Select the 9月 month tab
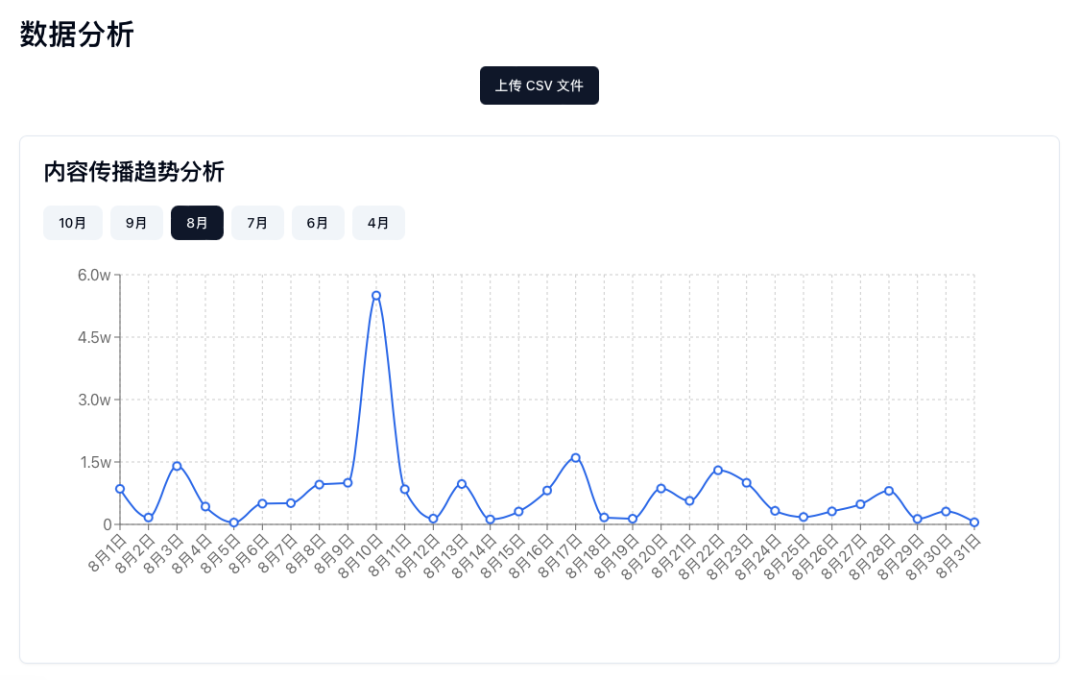1080x680 pixels. click(136, 223)
